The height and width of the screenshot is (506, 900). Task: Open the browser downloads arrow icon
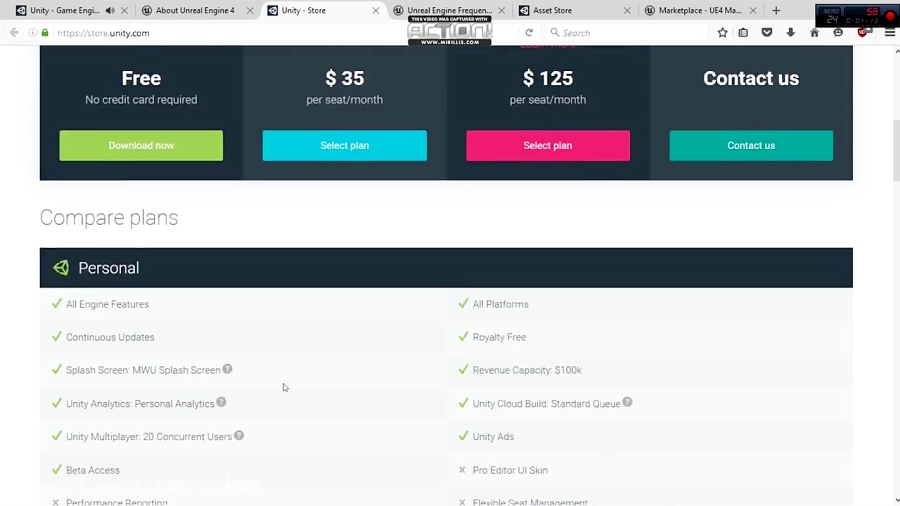tap(790, 33)
